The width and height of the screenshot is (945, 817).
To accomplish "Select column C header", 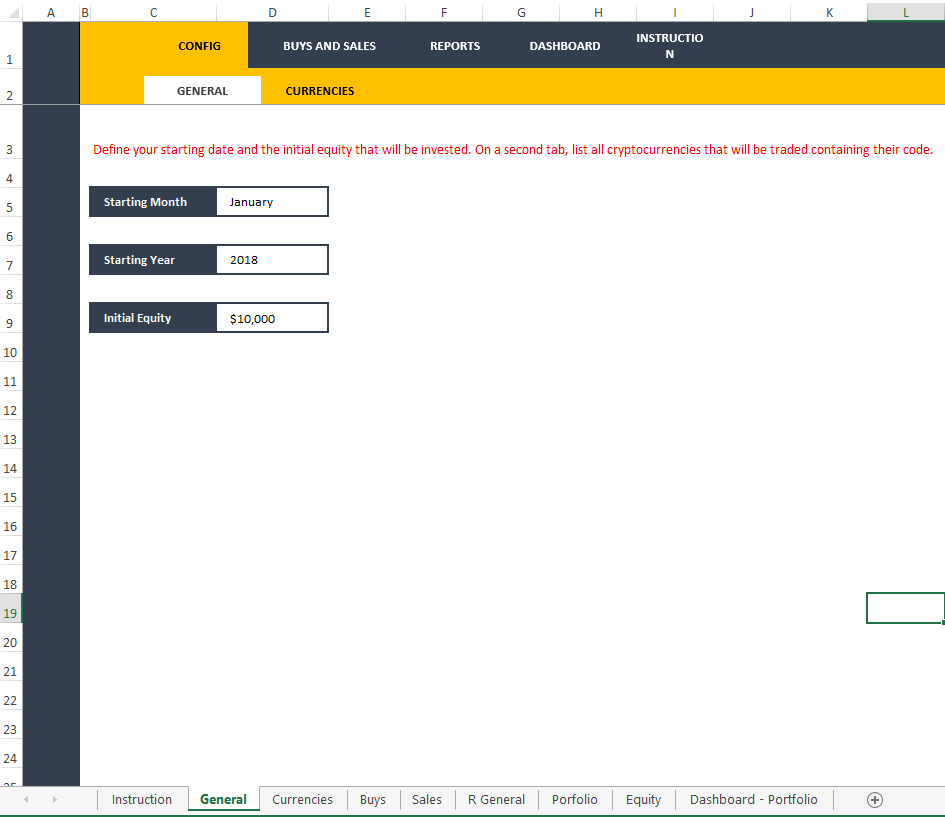I will click(154, 12).
